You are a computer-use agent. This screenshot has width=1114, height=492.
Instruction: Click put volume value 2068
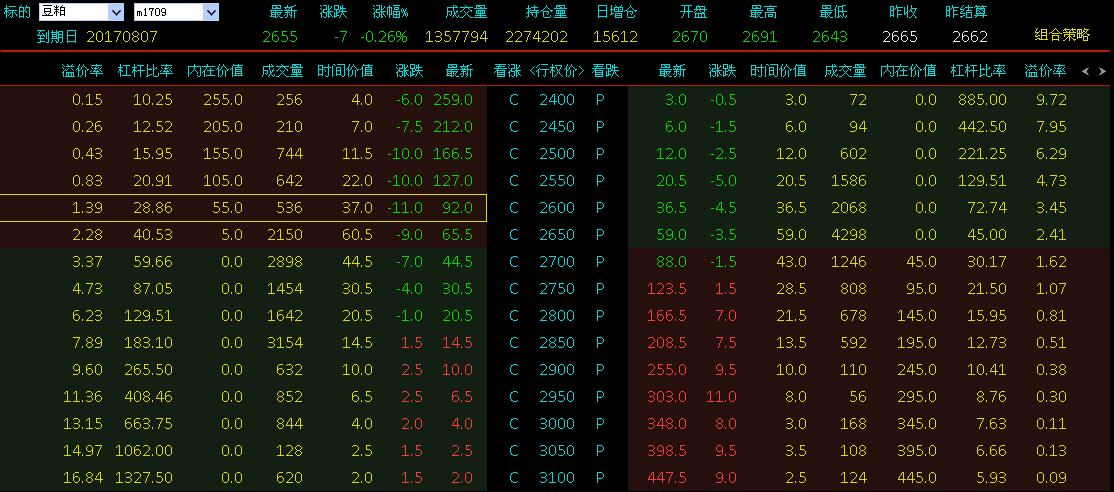(x=848, y=208)
